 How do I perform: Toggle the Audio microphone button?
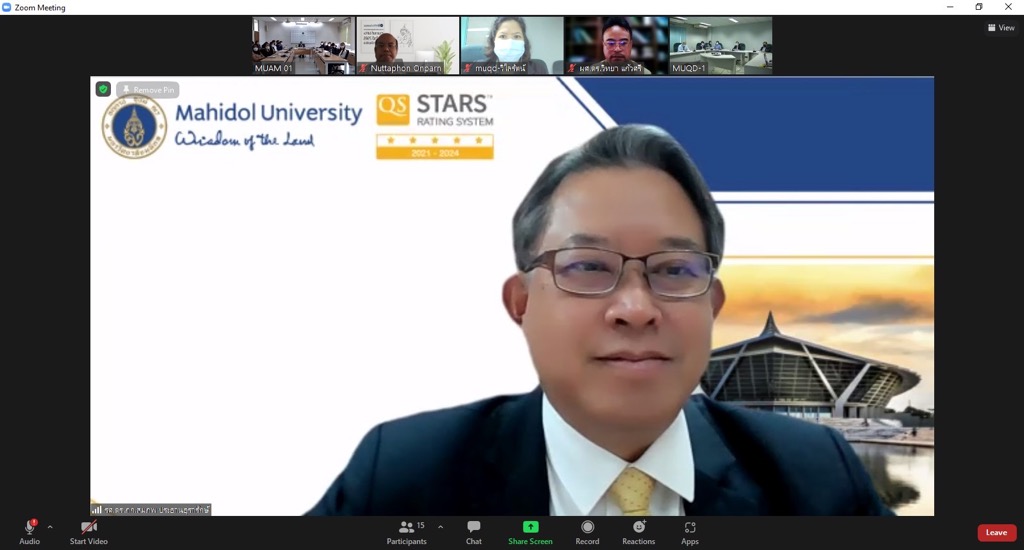(x=29, y=531)
